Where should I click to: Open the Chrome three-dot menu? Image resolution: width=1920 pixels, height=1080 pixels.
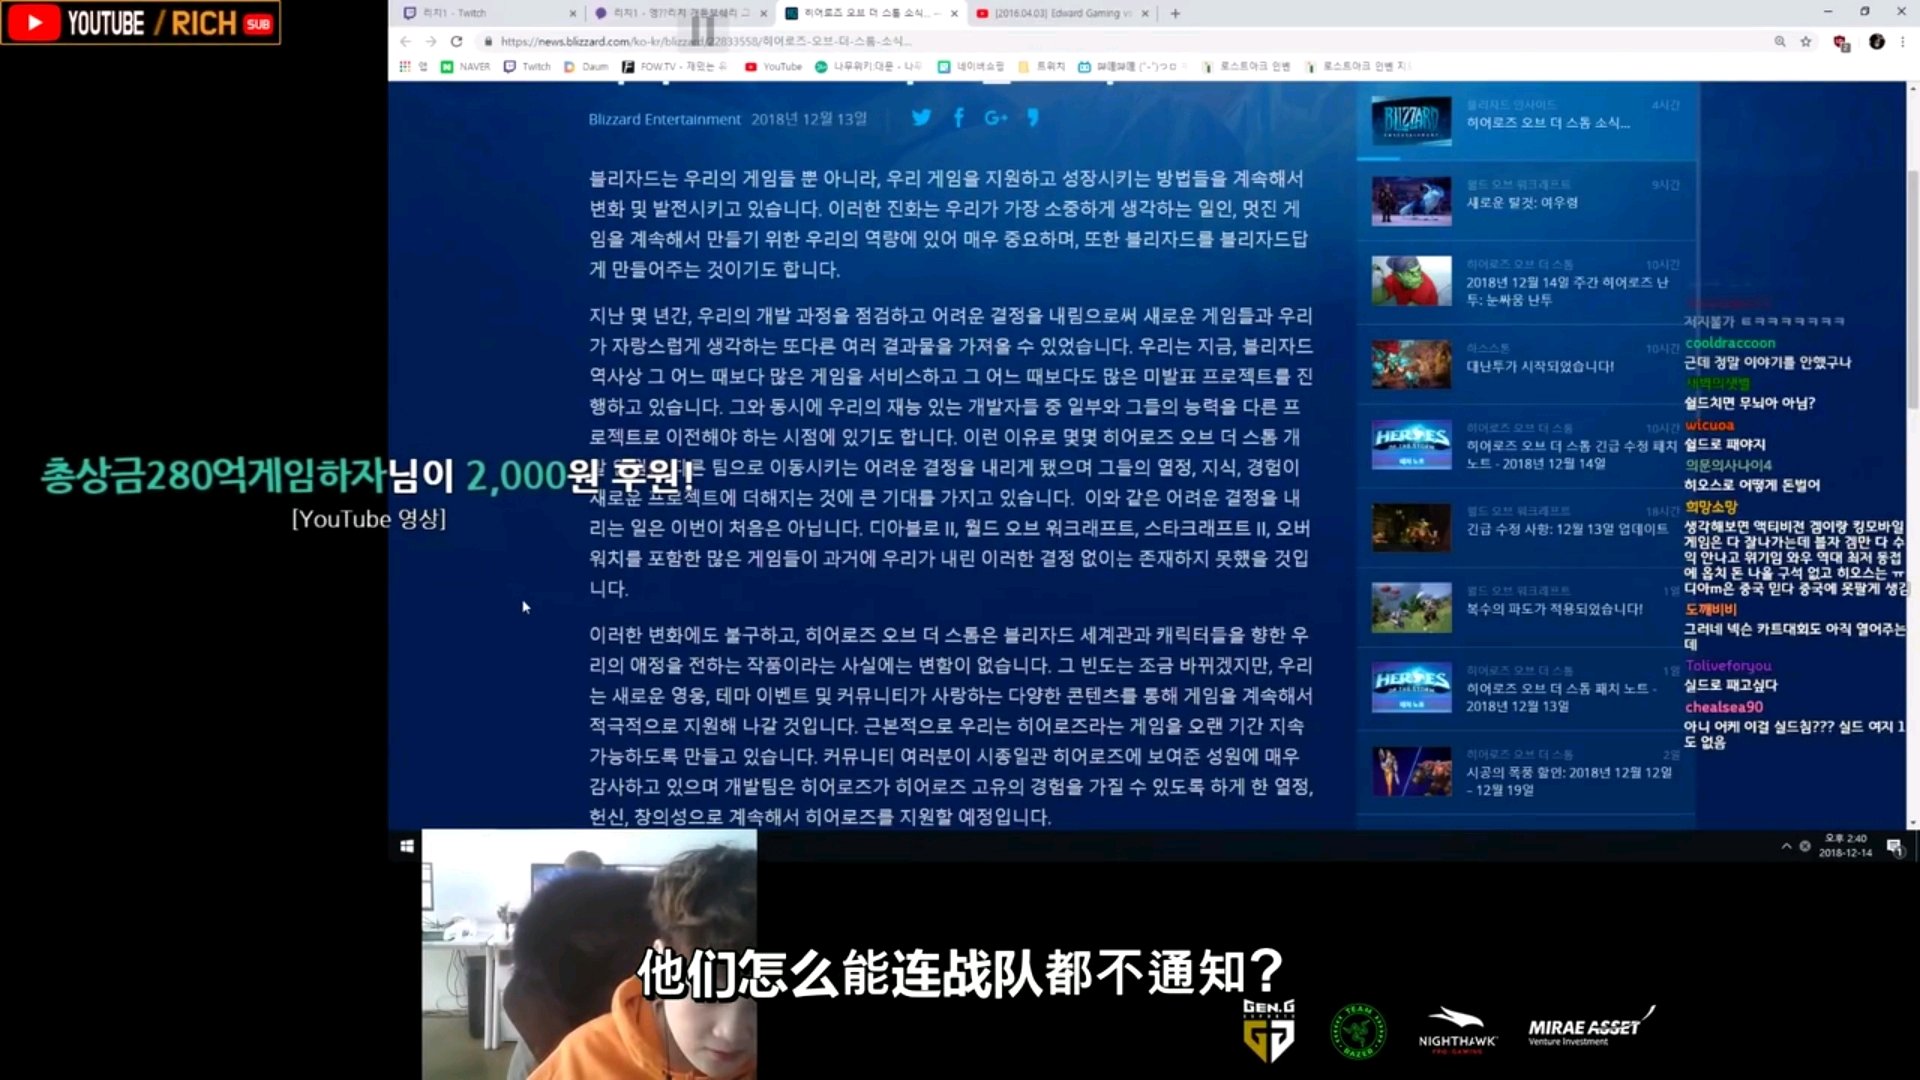tap(1903, 41)
